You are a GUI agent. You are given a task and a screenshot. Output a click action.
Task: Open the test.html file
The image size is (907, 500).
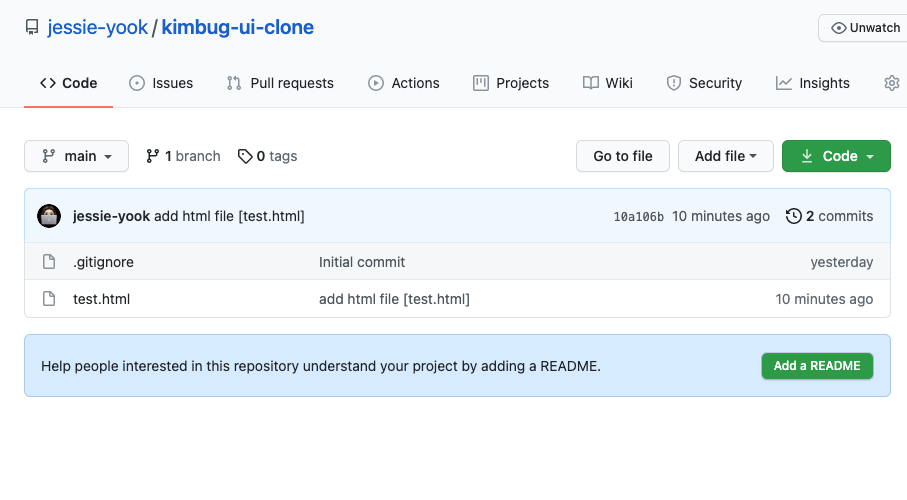[x=101, y=299]
